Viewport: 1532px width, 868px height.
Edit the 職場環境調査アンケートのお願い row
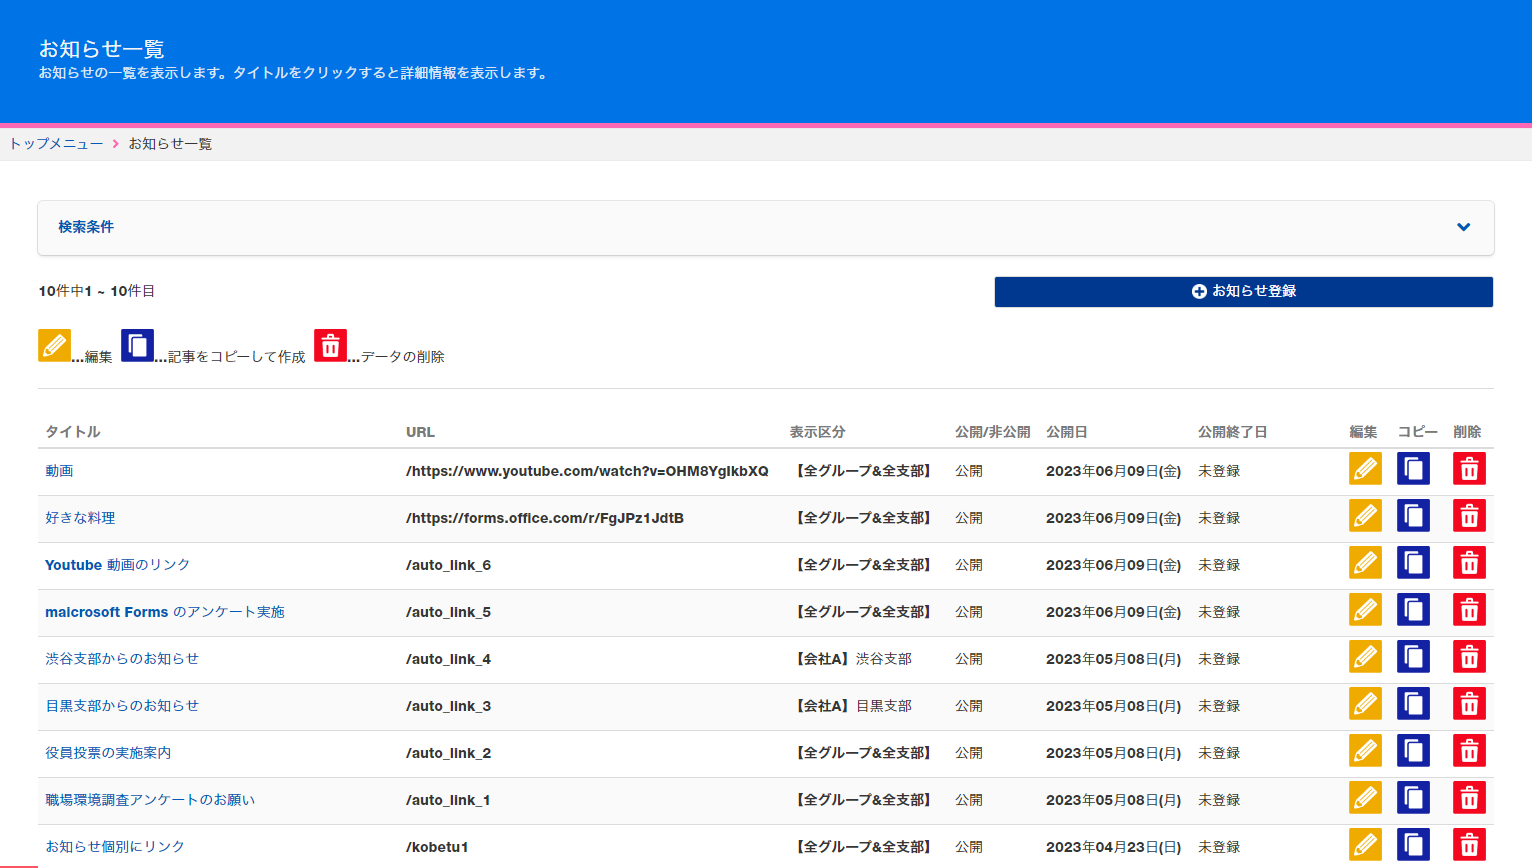[1365, 798]
